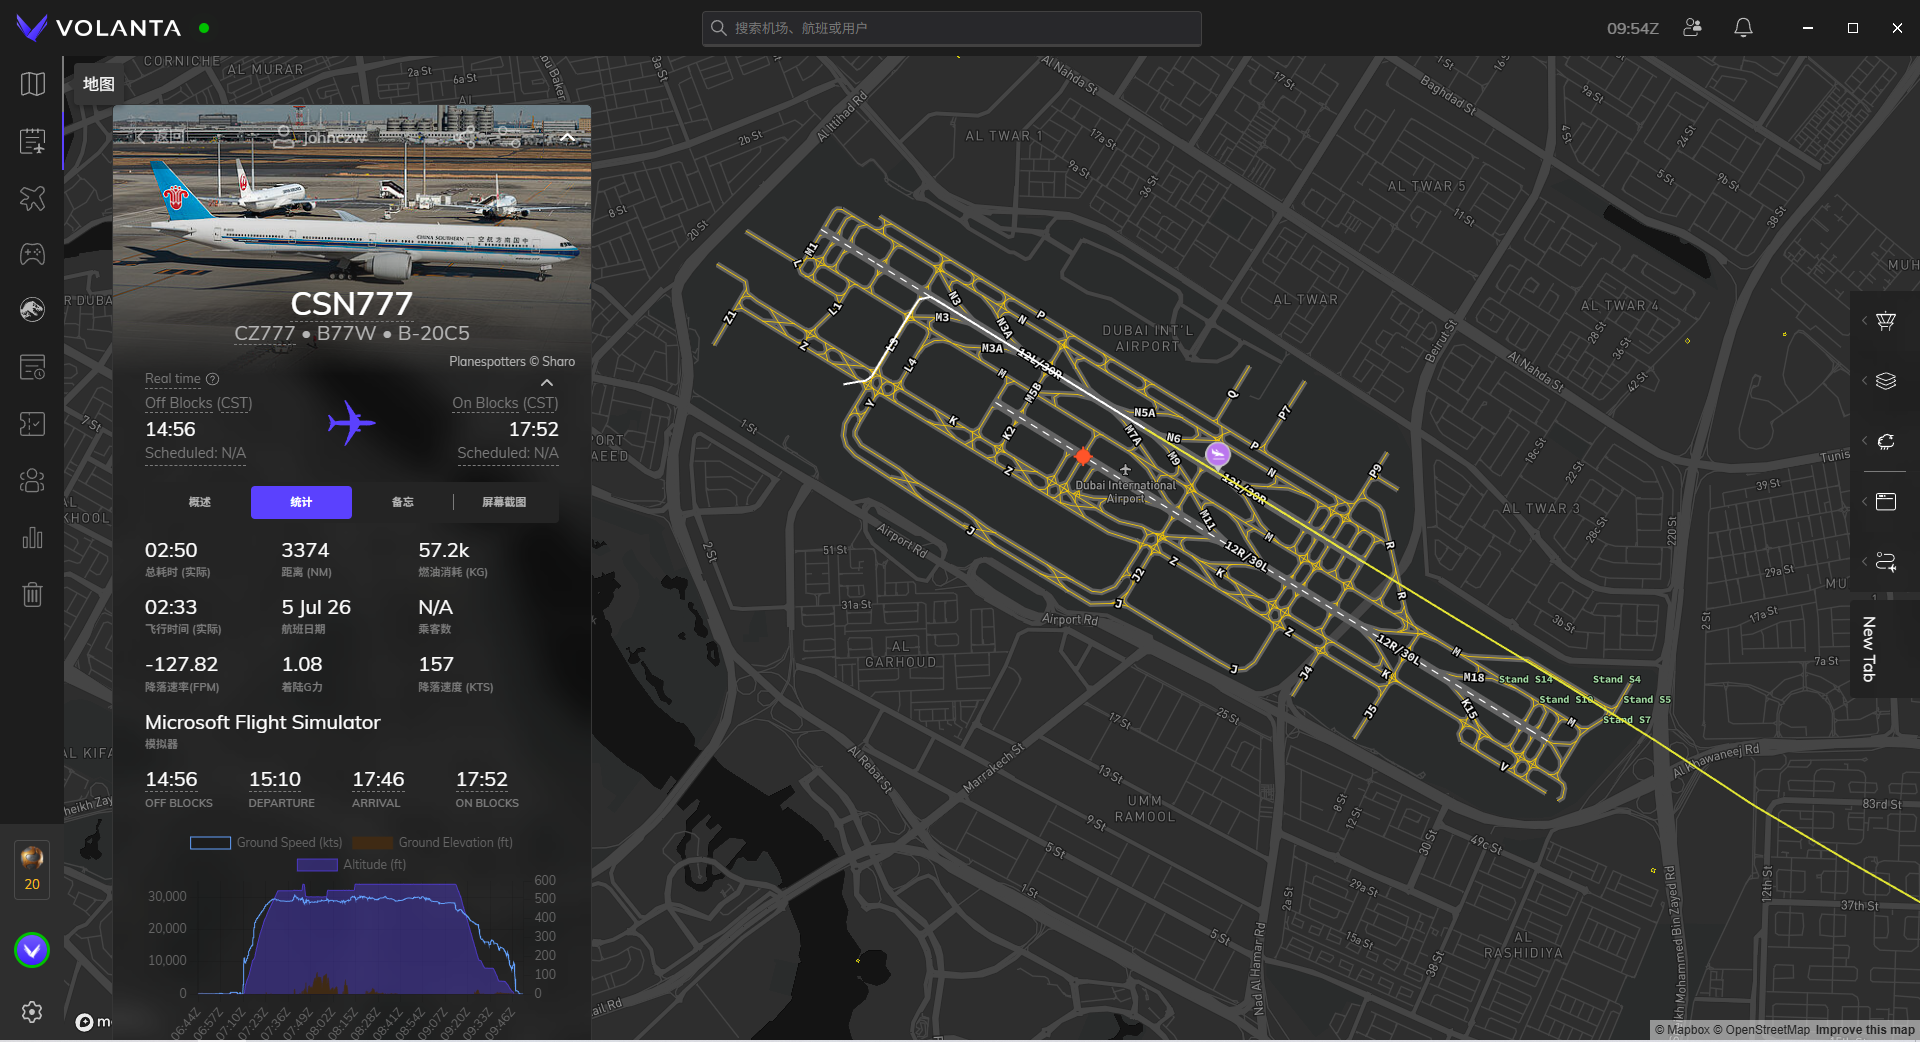Viewport: 1920px width, 1042px height.
Task: Toggle Ground Elevation dataset in chart legend
Action: point(433,843)
